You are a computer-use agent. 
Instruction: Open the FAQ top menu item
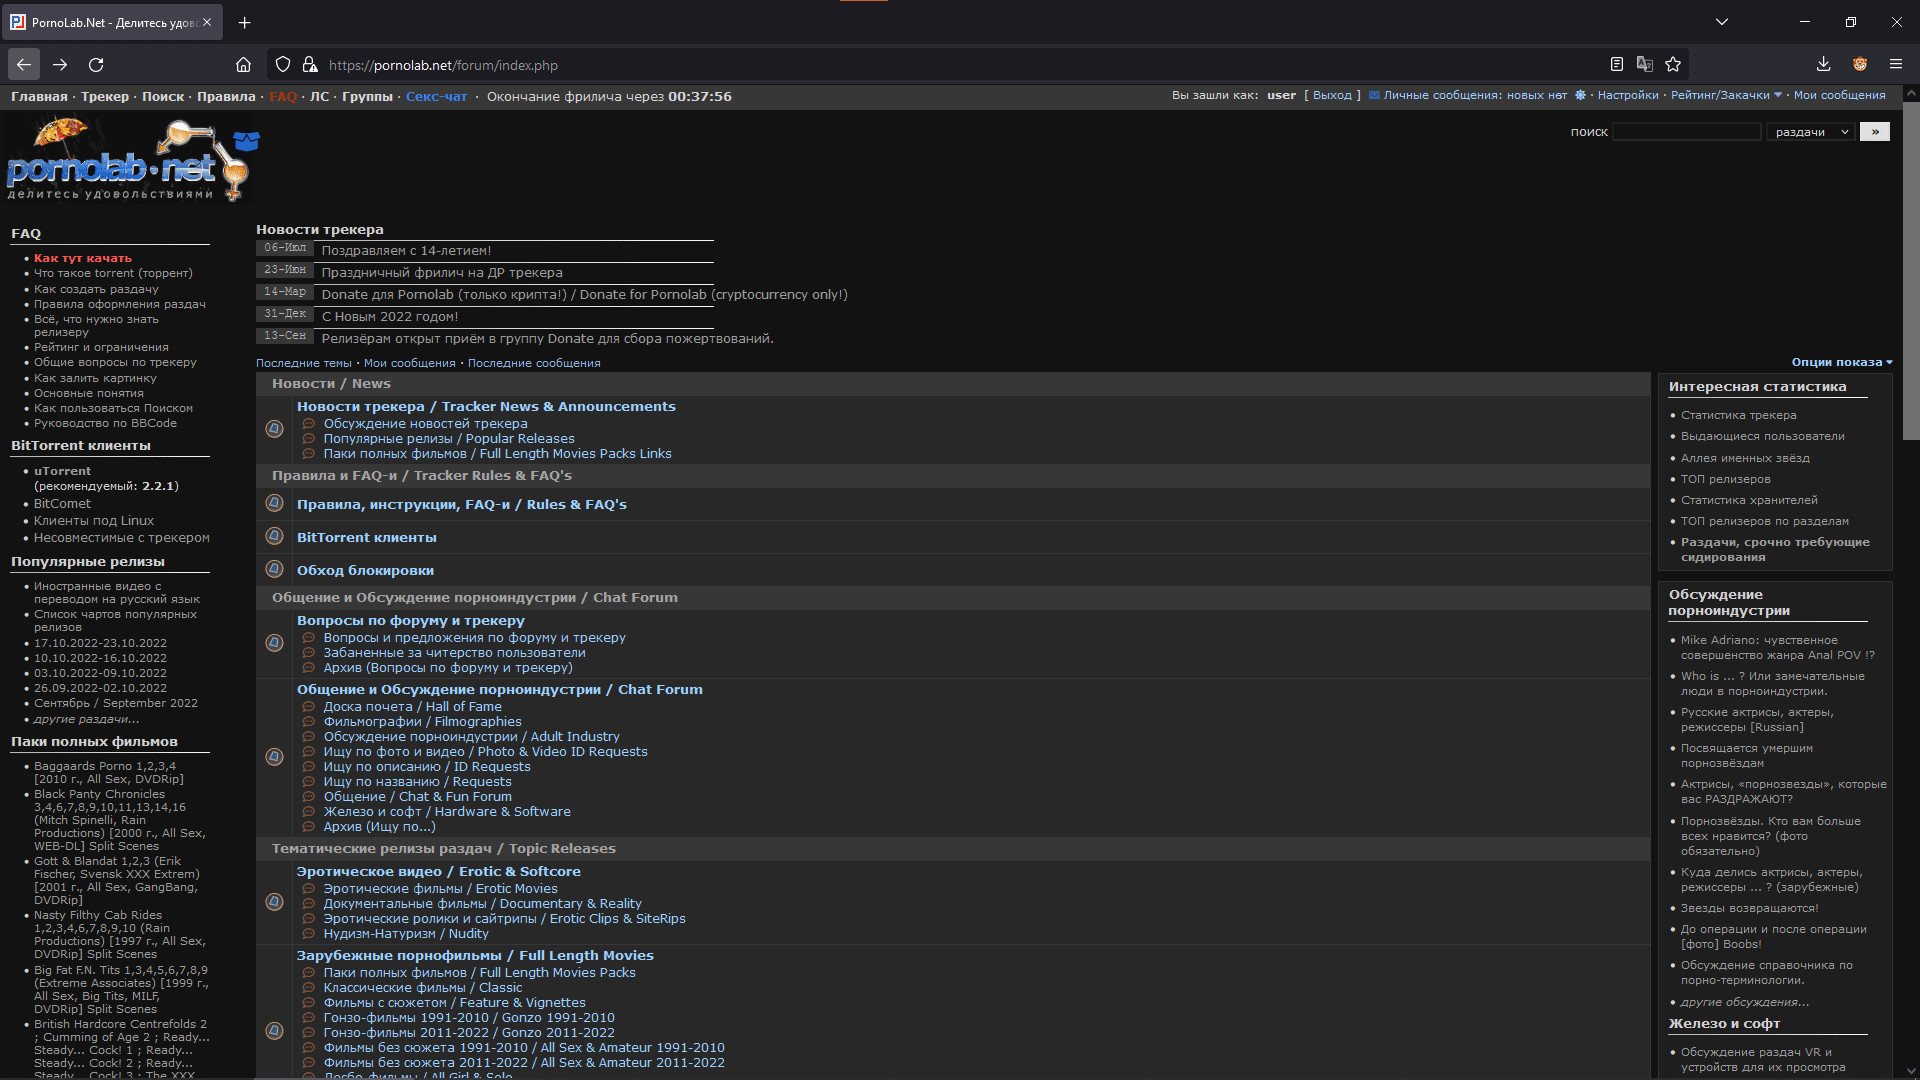[x=283, y=97]
